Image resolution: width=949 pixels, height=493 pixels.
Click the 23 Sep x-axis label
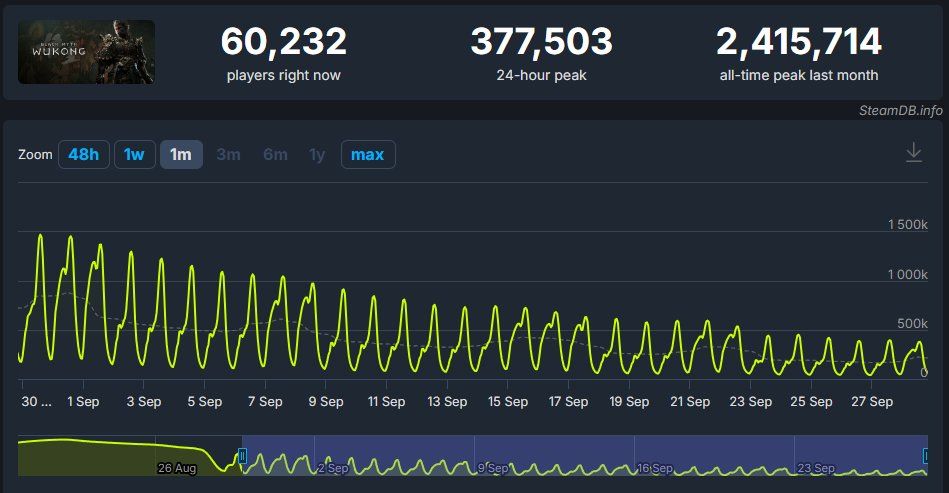click(750, 402)
